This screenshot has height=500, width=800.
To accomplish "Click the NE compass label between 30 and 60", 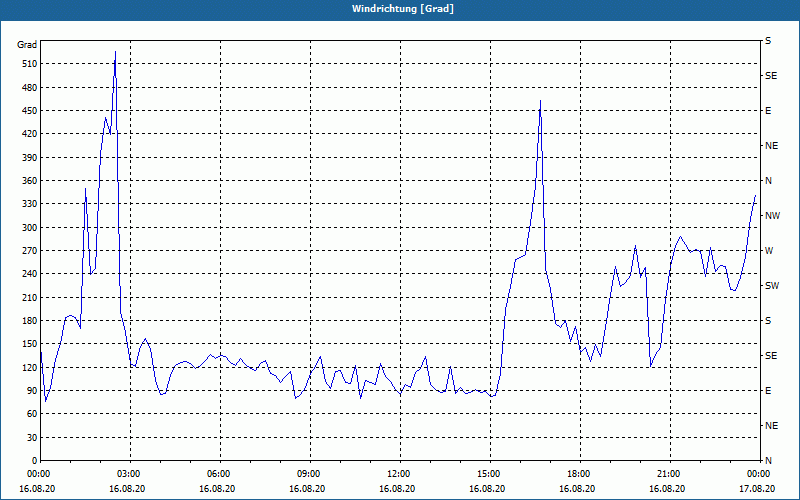I will [771, 426].
